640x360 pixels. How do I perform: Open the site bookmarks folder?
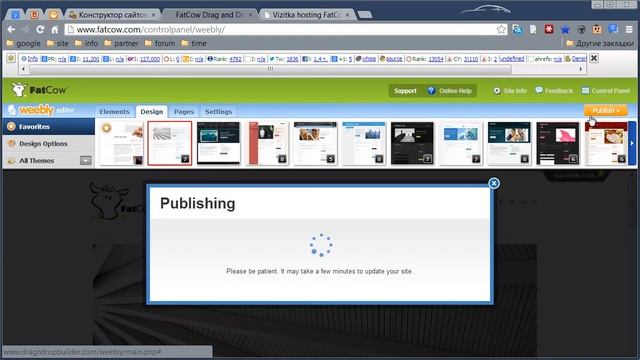pos(58,43)
